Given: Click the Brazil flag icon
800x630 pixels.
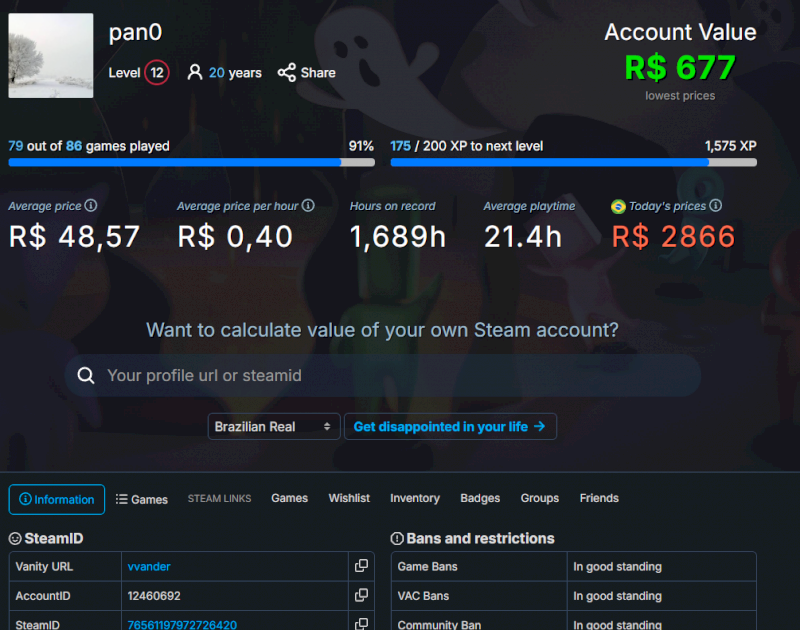Looking at the screenshot, I should pyautogui.click(x=618, y=207).
